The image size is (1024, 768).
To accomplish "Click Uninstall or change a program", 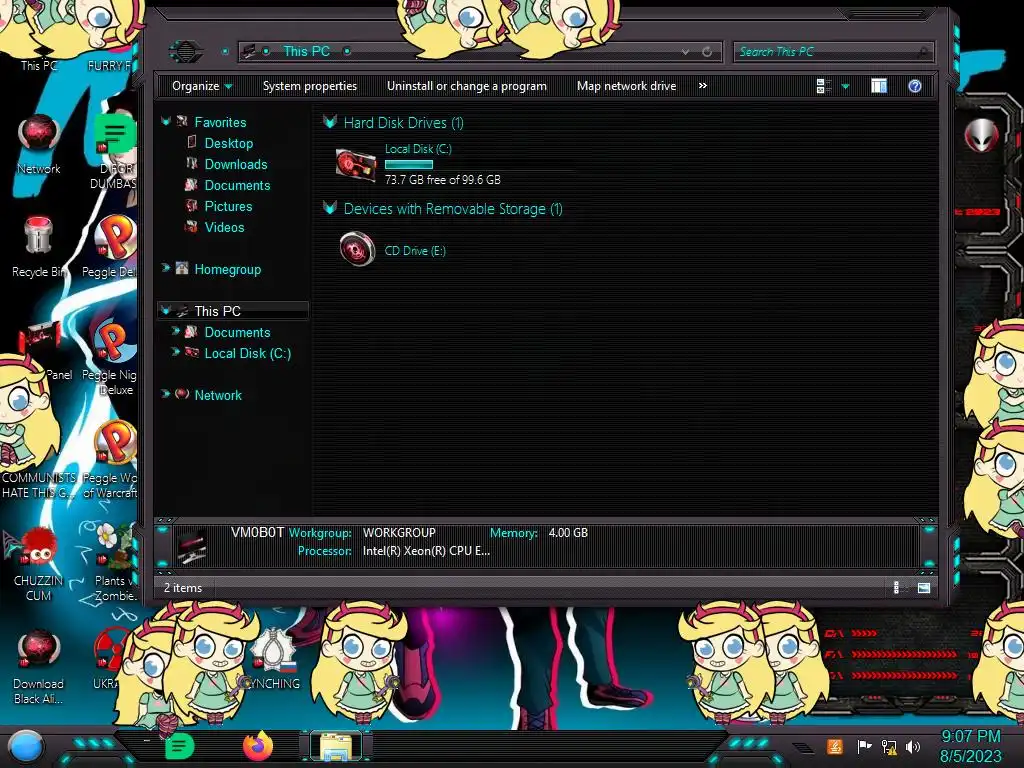I will 466,86.
